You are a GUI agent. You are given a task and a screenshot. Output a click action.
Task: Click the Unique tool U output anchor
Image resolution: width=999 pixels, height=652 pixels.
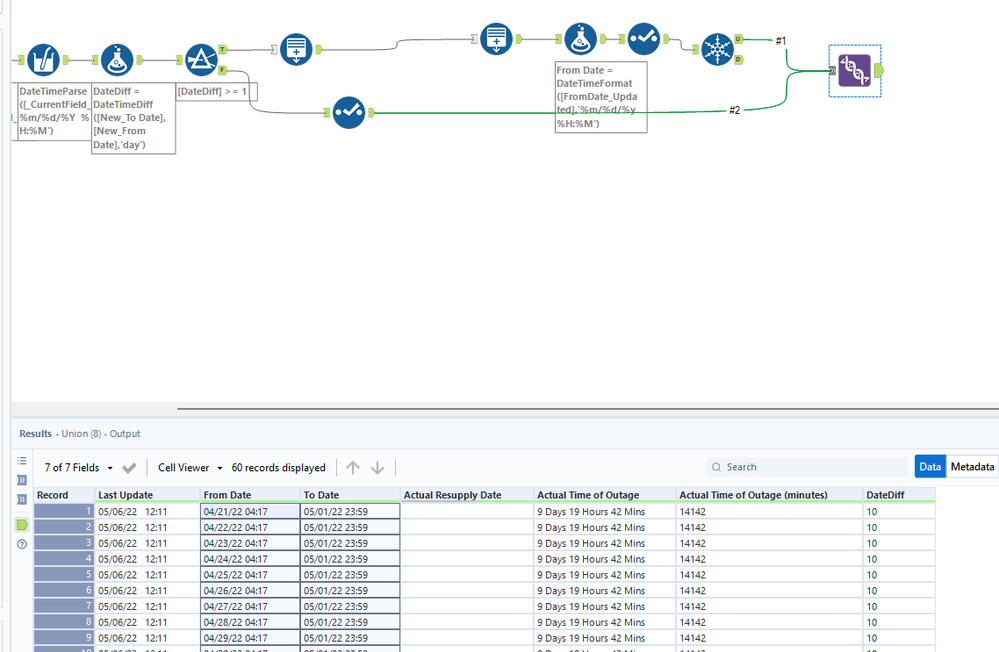[x=738, y=39]
